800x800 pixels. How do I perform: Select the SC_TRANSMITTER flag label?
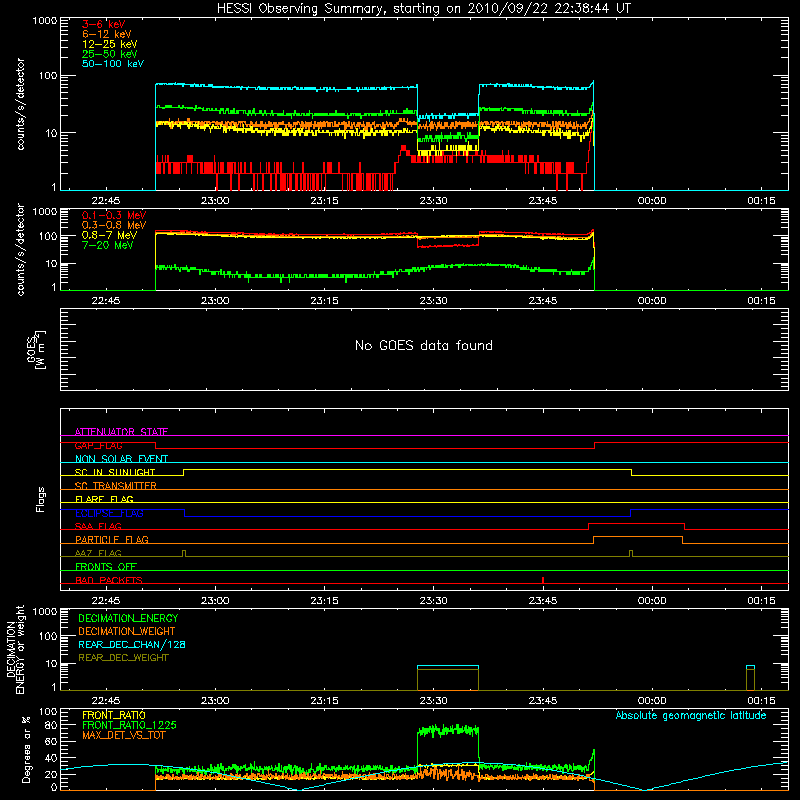(115, 486)
